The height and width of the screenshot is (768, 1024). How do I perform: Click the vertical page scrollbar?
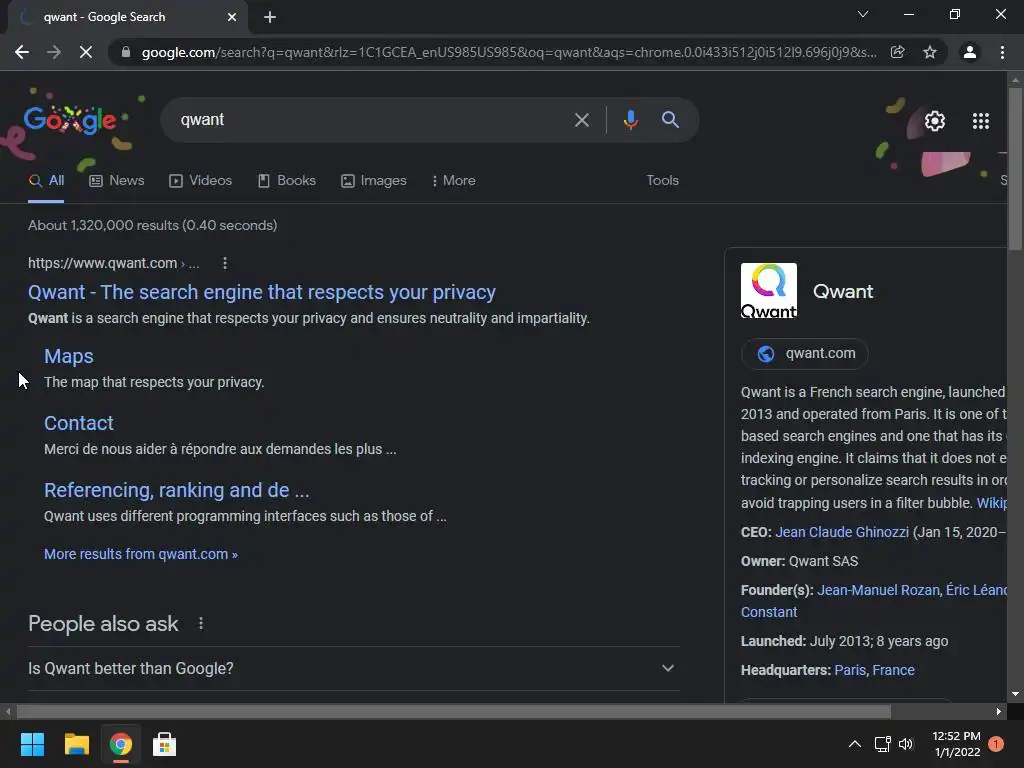(x=1015, y=168)
